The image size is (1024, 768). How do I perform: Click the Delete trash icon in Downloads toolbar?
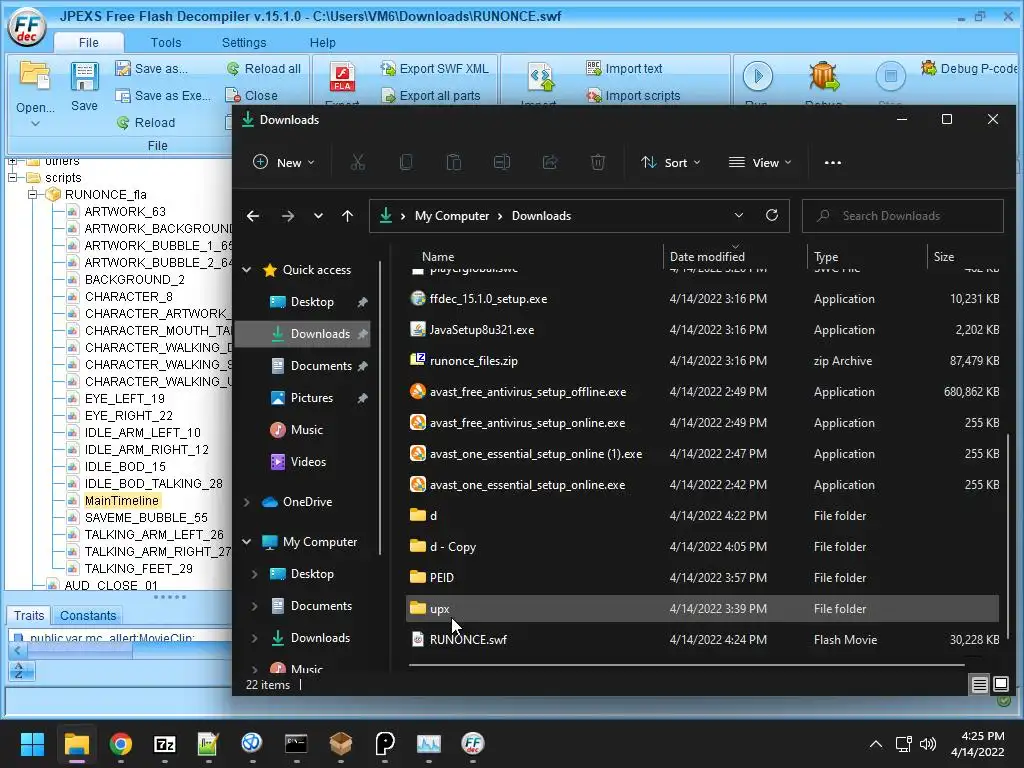coord(598,162)
